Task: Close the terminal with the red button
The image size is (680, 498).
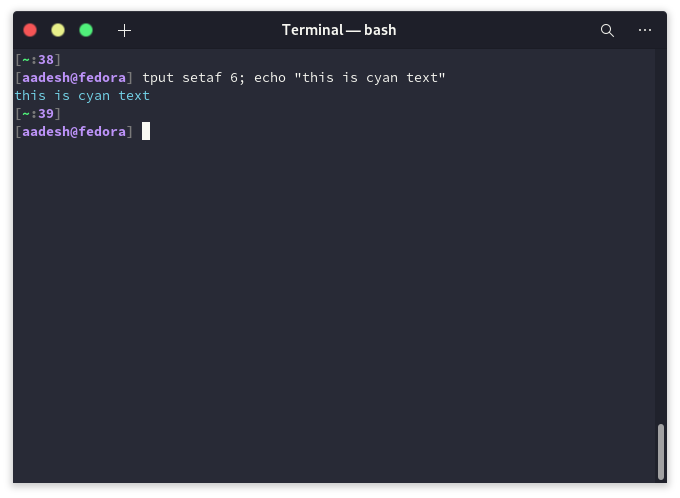Action: coord(30,30)
